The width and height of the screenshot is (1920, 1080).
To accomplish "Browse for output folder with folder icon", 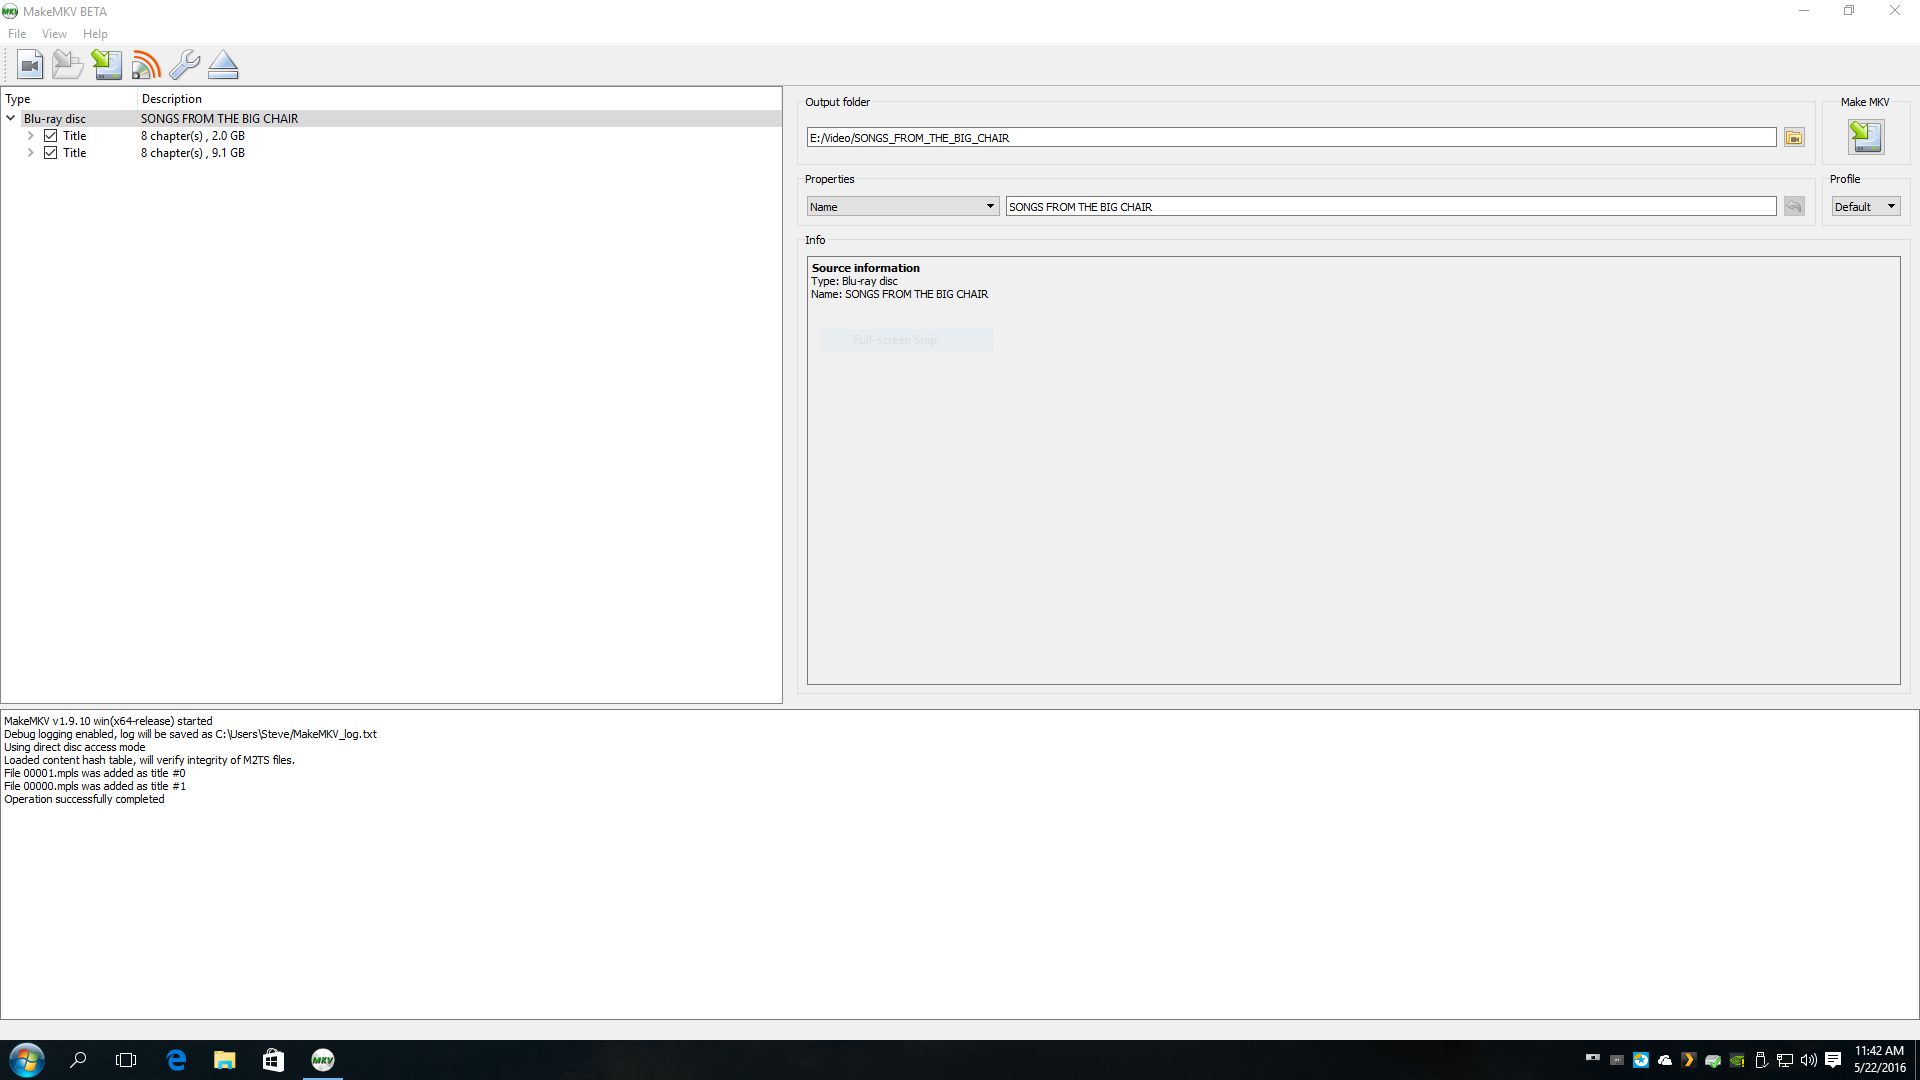I will (x=1794, y=138).
